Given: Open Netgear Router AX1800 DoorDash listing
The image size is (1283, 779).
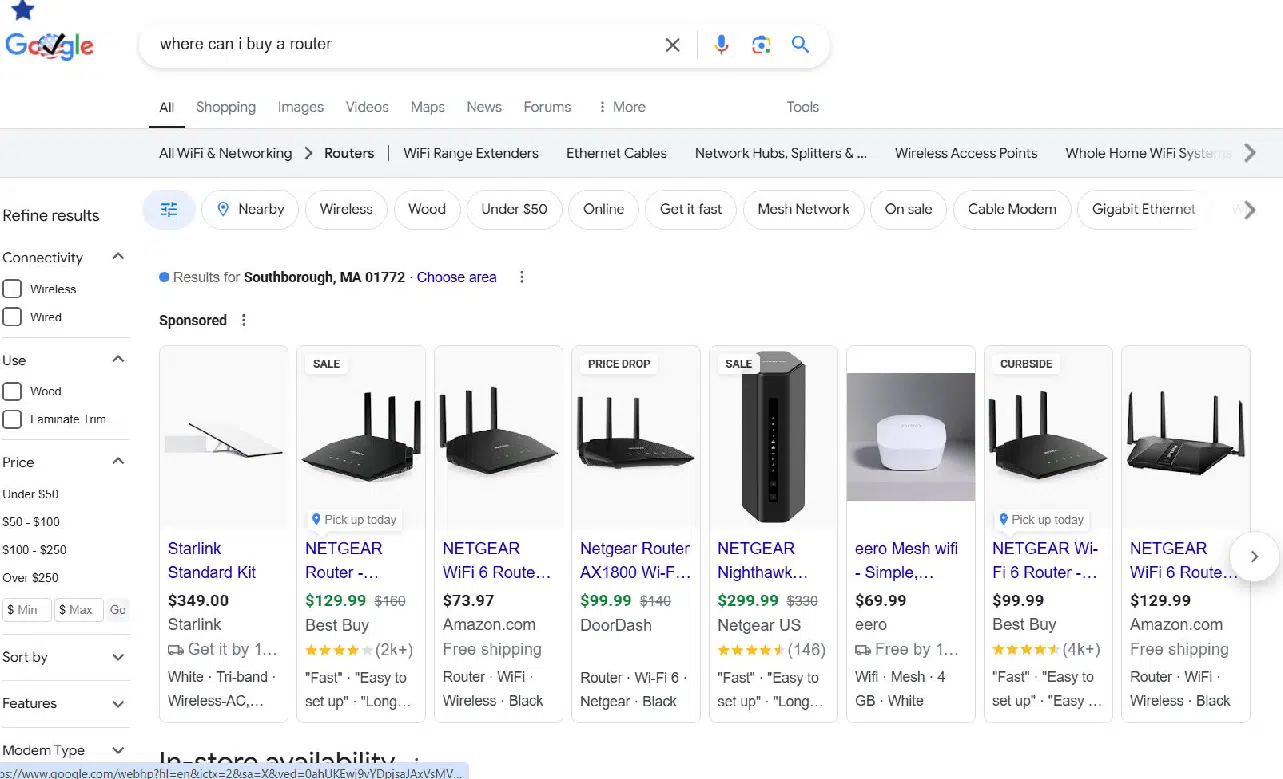Looking at the screenshot, I should (x=635, y=560).
